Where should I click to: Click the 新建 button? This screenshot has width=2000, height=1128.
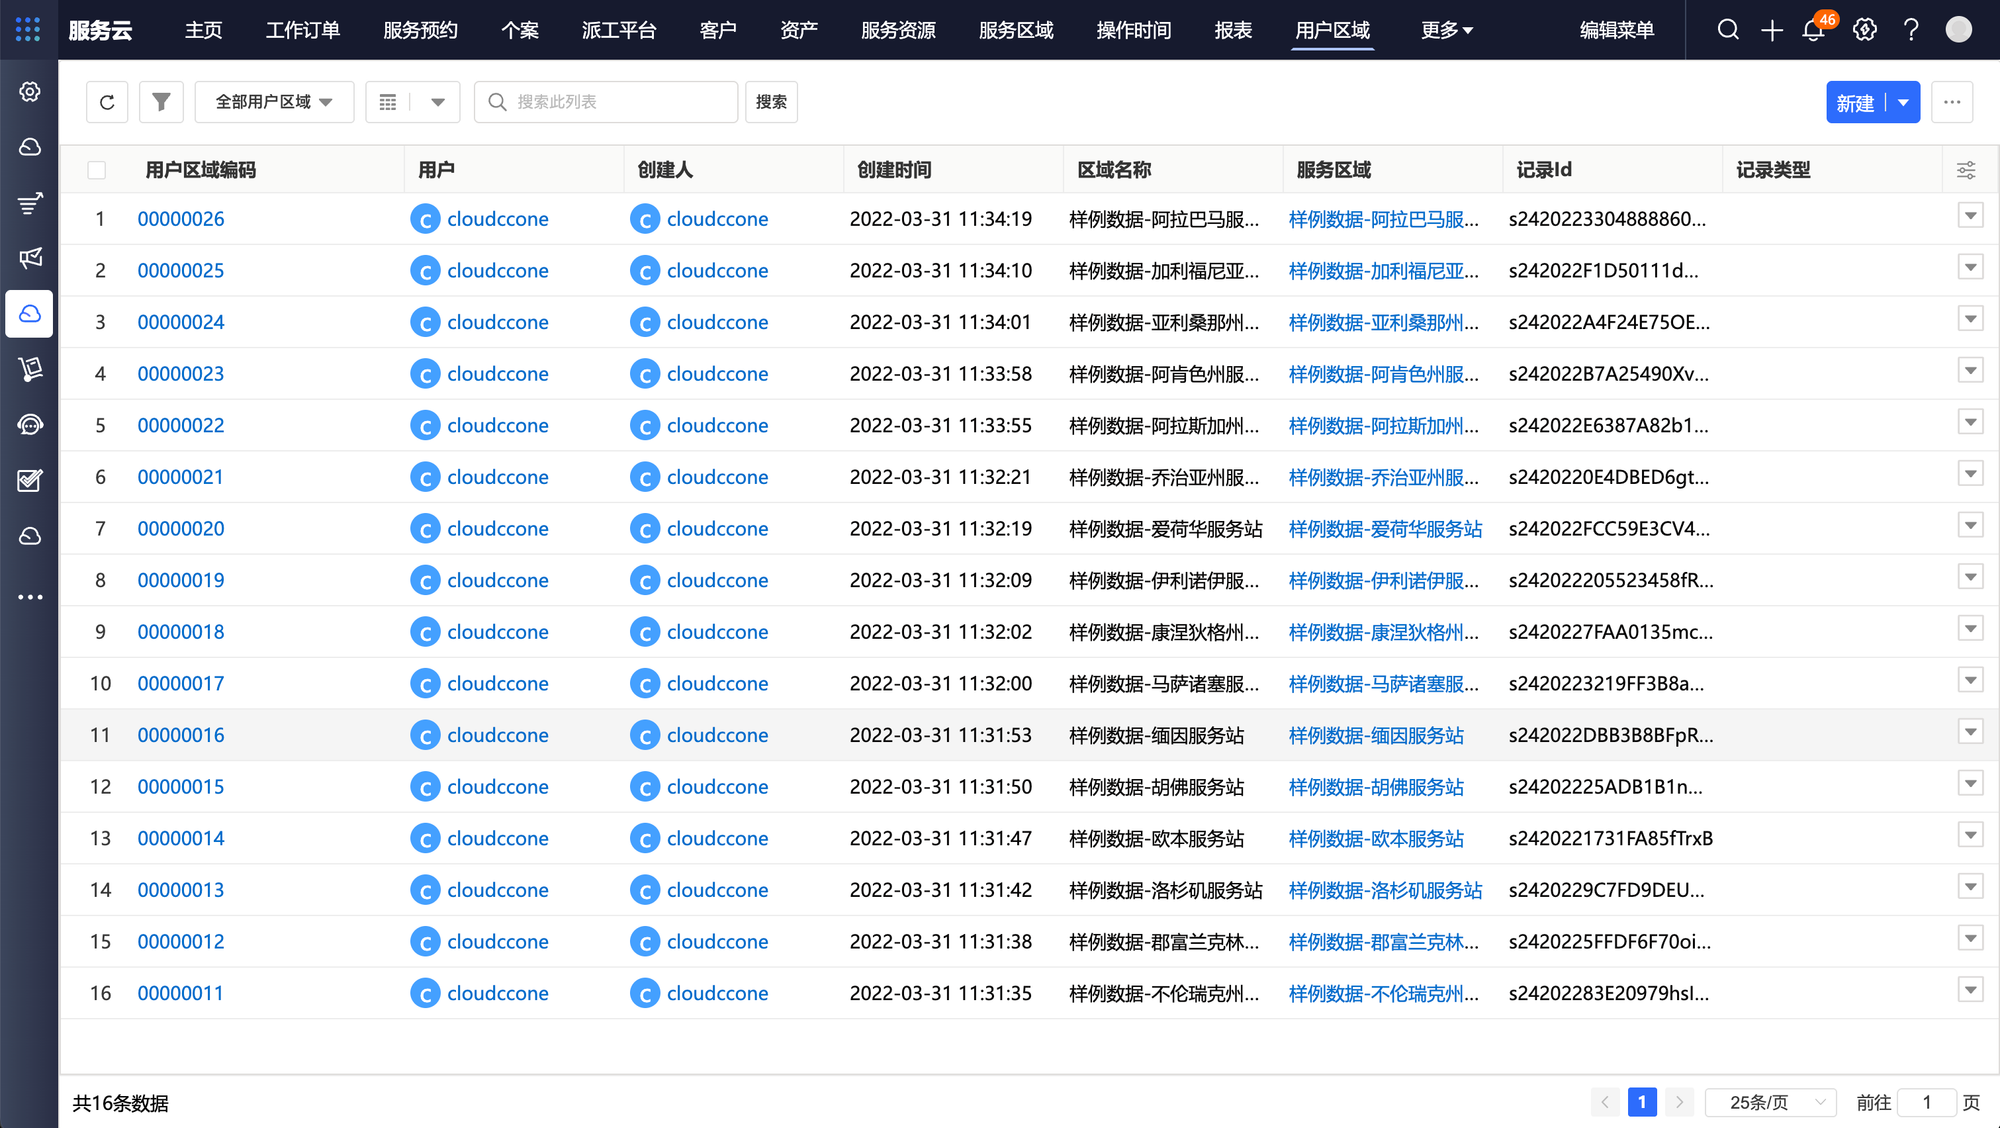(1855, 102)
